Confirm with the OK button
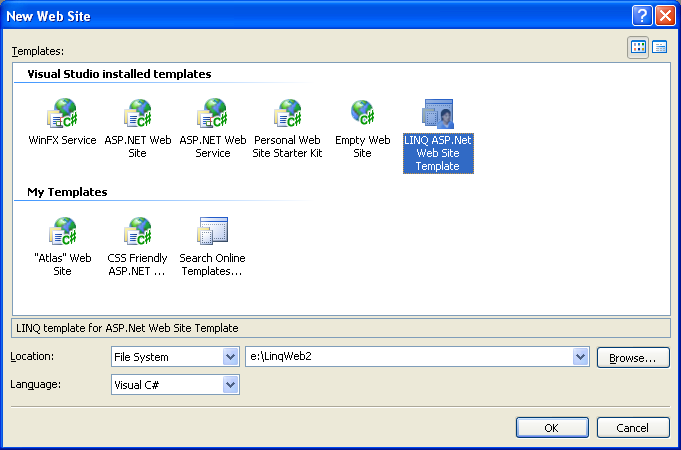Image resolution: width=681 pixels, height=450 pixels. click(x=552, y=428)
